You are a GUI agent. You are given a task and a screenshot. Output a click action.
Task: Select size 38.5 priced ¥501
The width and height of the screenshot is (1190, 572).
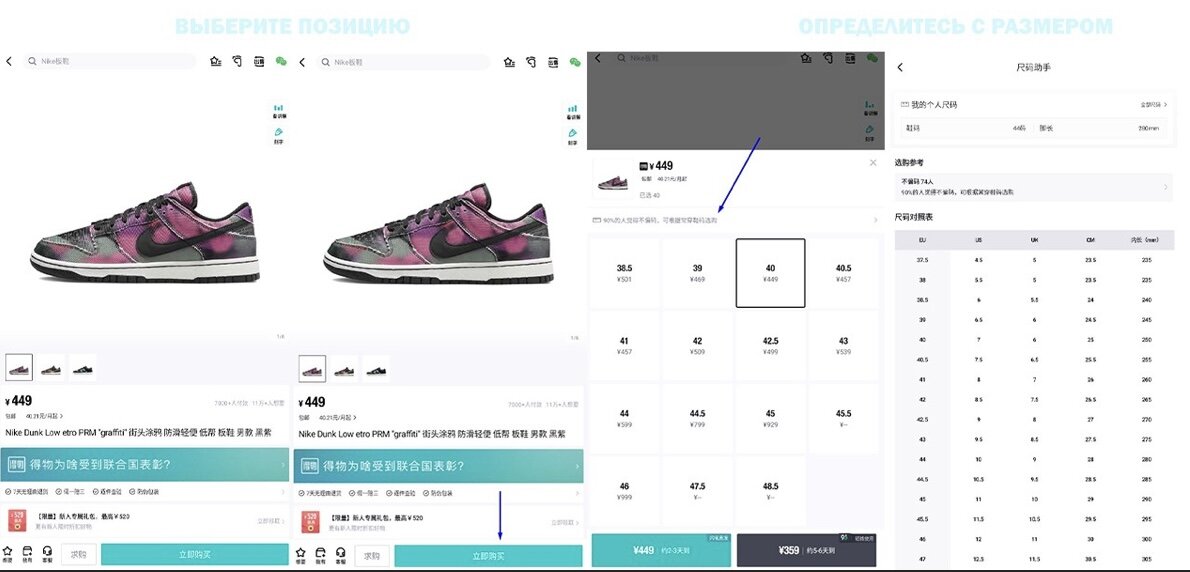pos(625,273)
